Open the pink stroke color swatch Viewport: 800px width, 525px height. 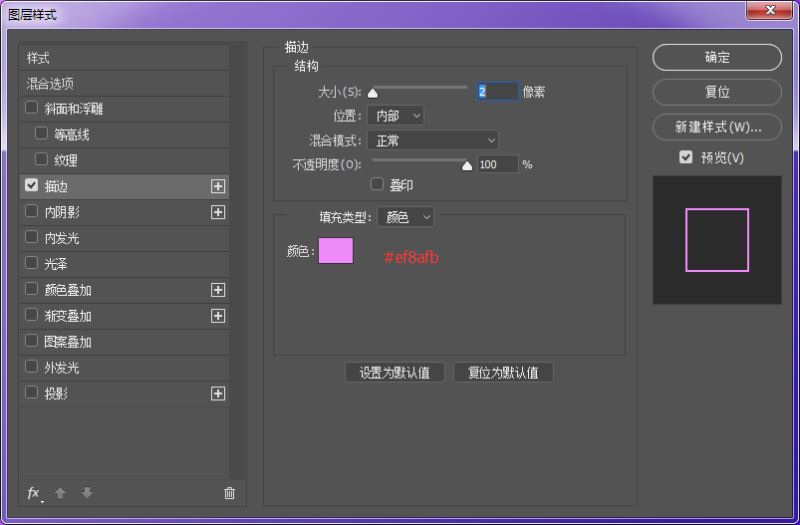click(x=335, y=251)
